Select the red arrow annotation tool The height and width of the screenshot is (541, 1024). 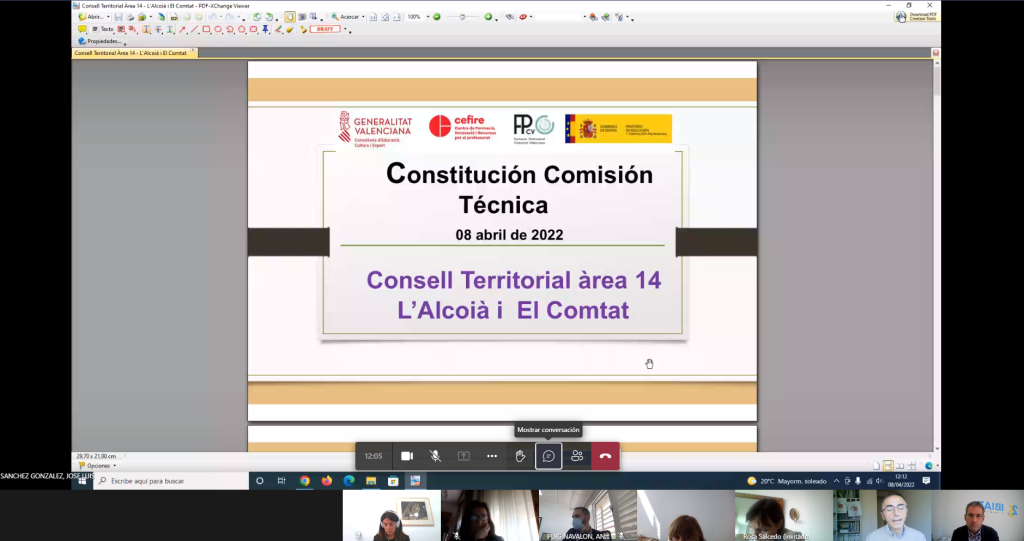tap(182, 29)
